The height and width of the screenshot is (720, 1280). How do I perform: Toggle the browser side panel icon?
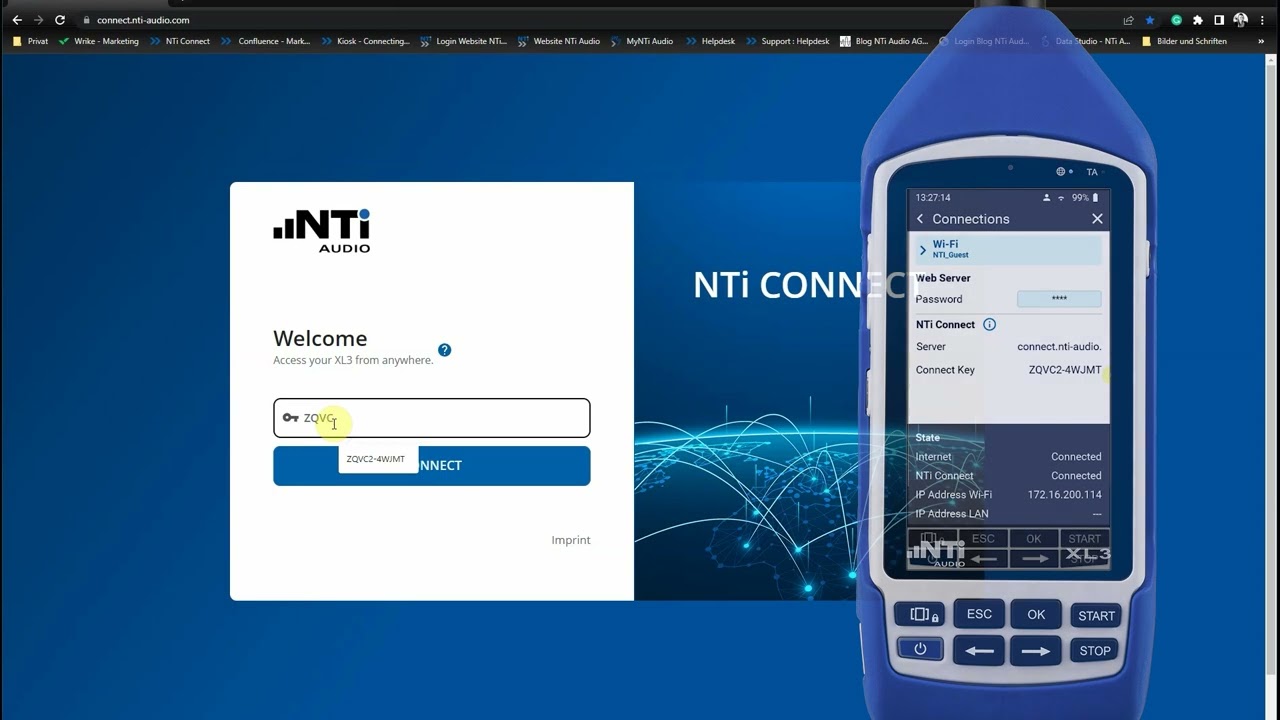[x=1219, y=20]
